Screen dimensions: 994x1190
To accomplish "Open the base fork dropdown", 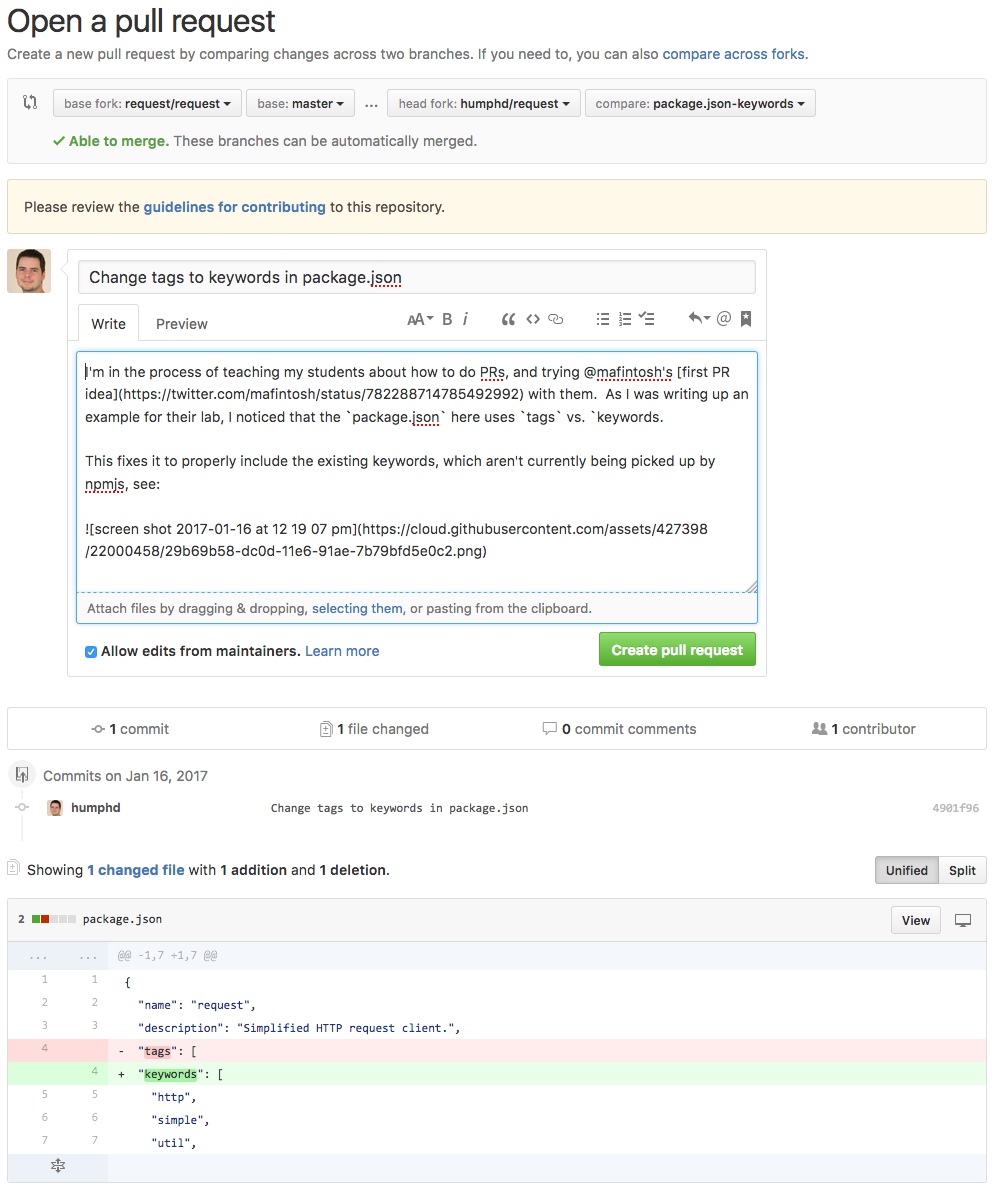I will 146,102.
